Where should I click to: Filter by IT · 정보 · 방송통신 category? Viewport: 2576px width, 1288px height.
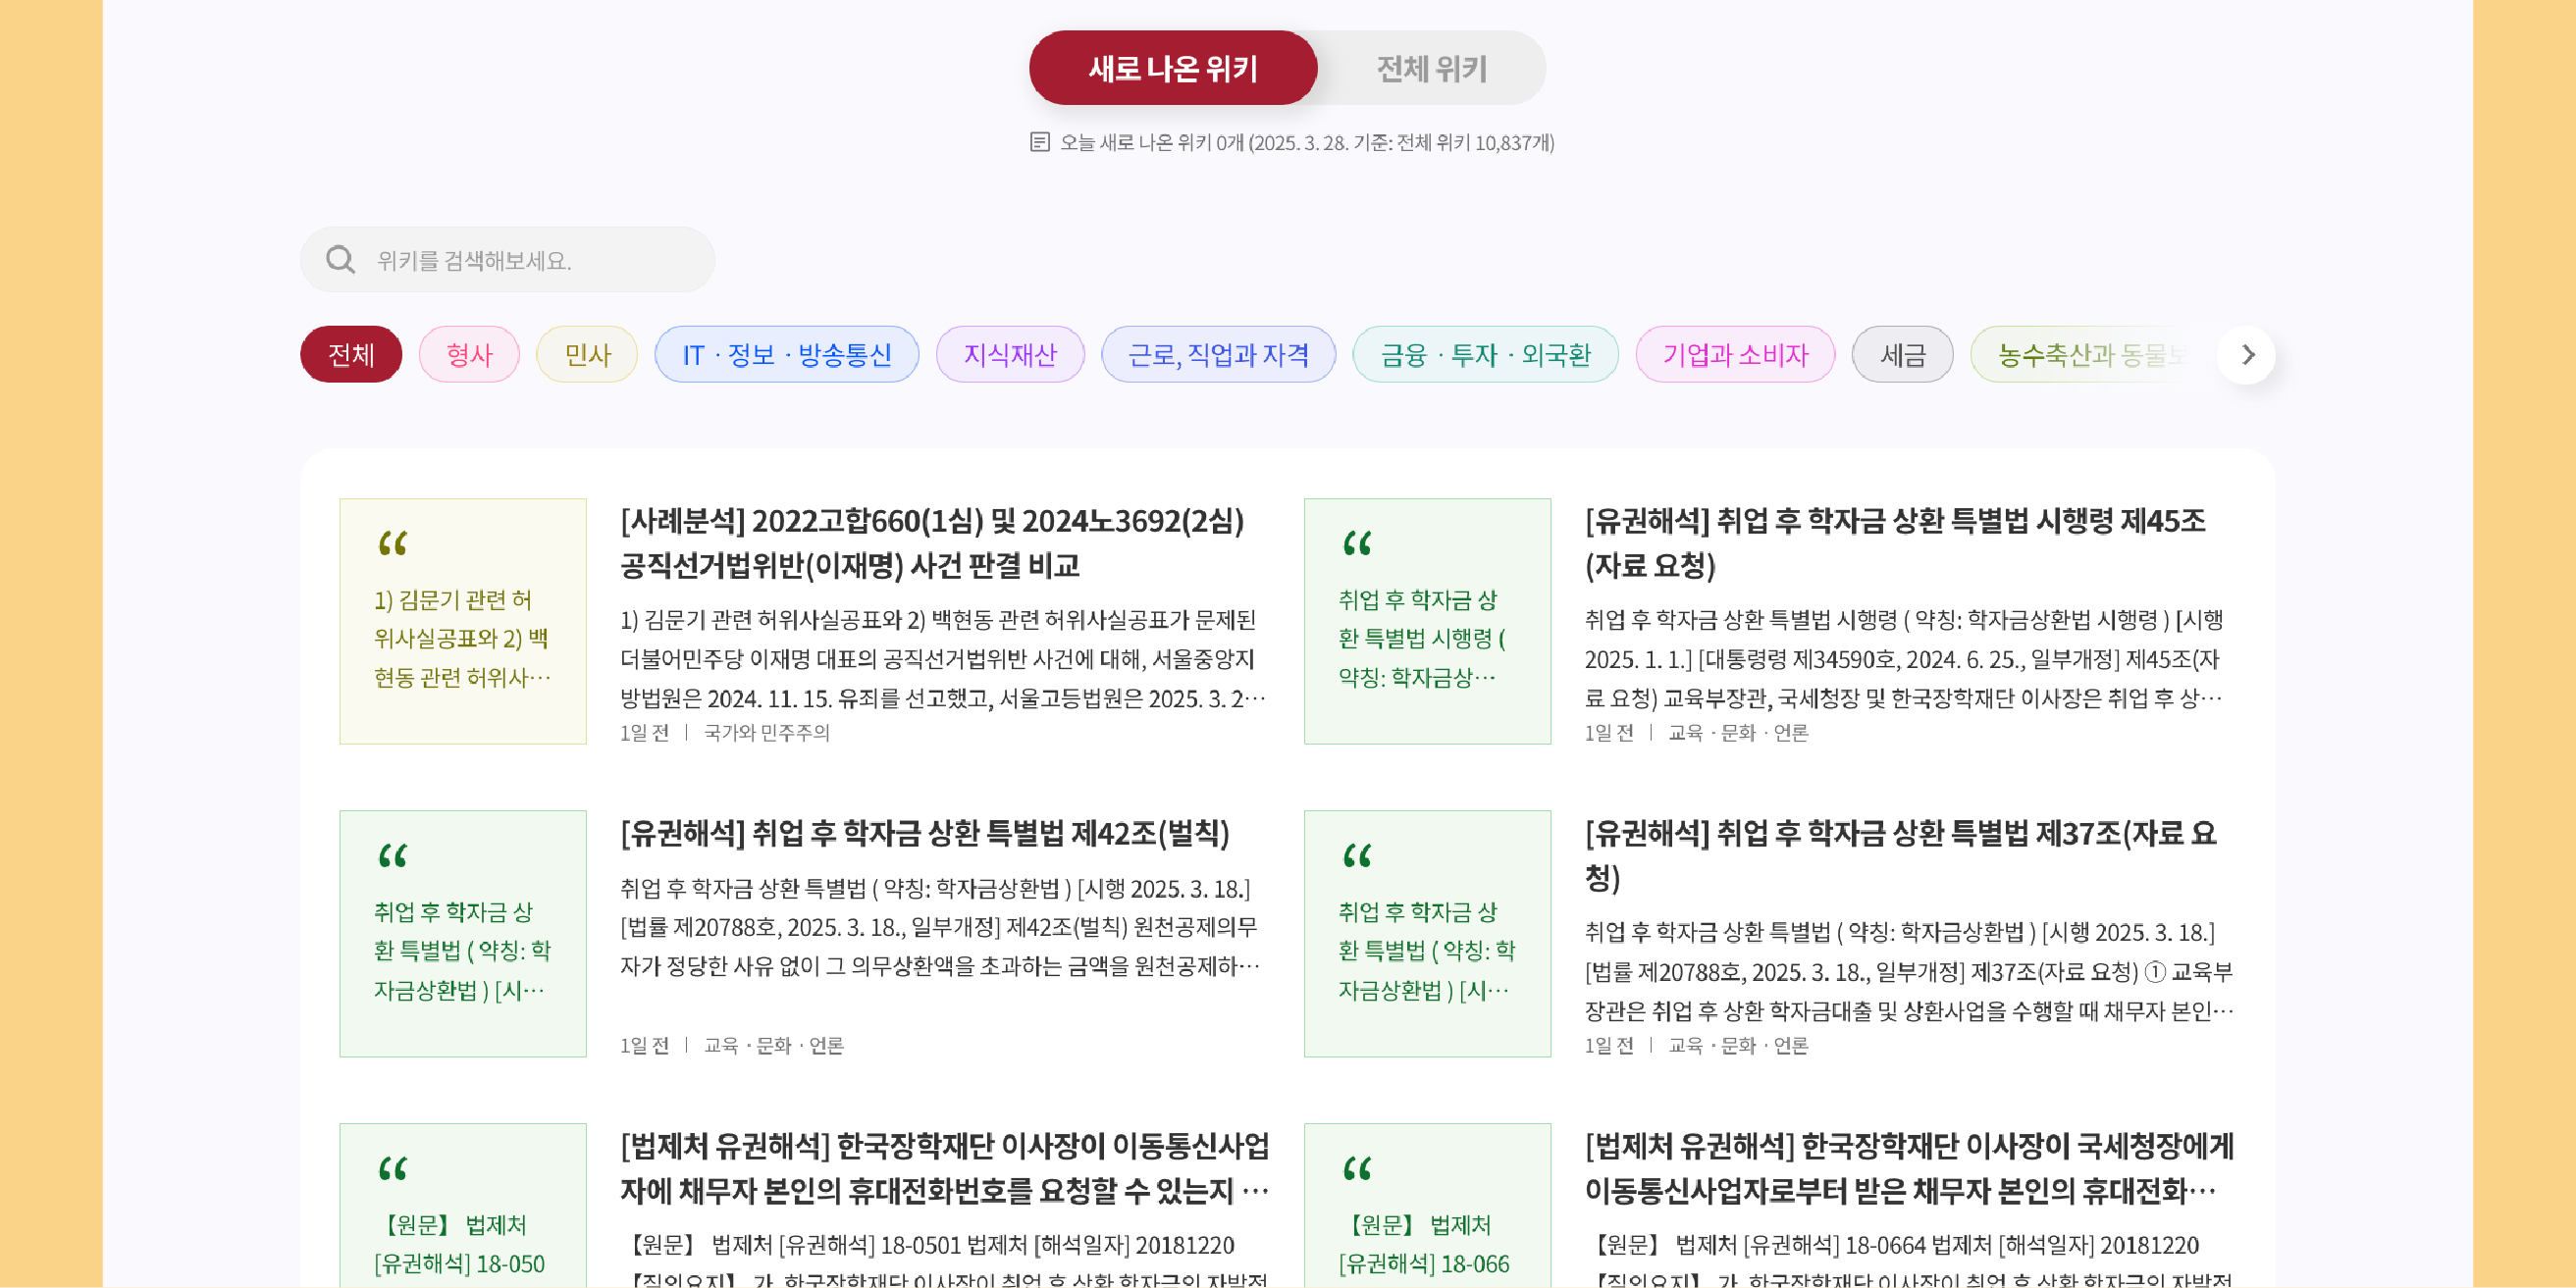click(x=786, y=354)
